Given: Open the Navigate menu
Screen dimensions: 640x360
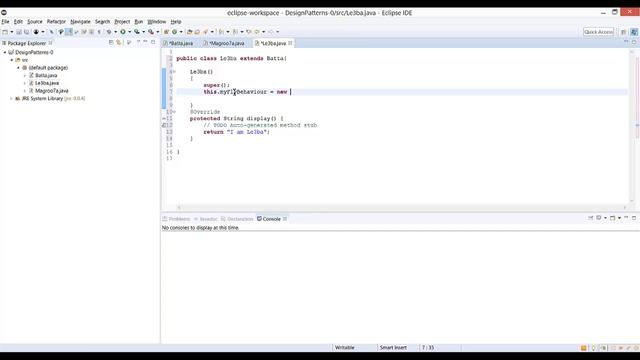Looking at the screenshot, I should pyautogui.click(x=80, y=22).
